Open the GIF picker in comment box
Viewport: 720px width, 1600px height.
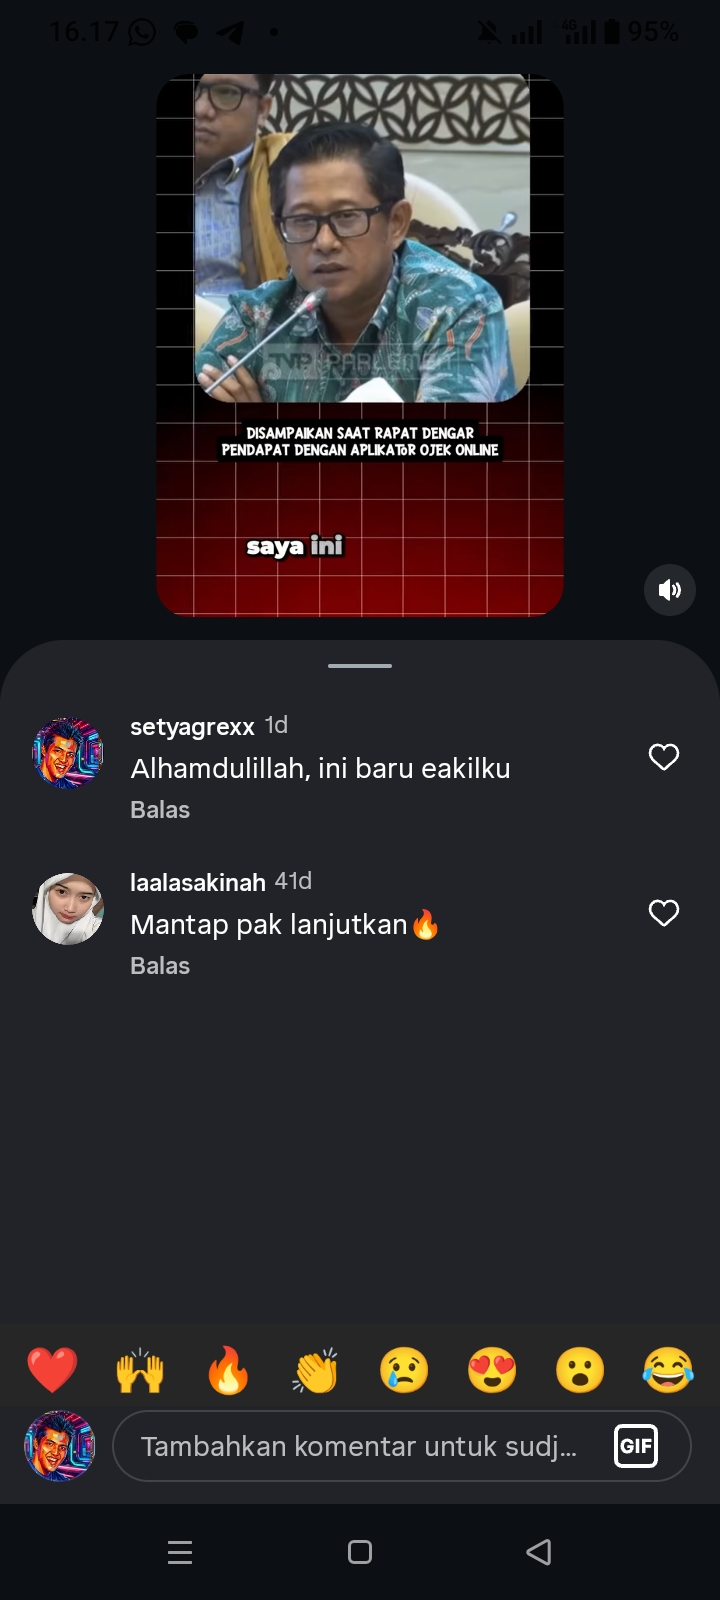636,1446
